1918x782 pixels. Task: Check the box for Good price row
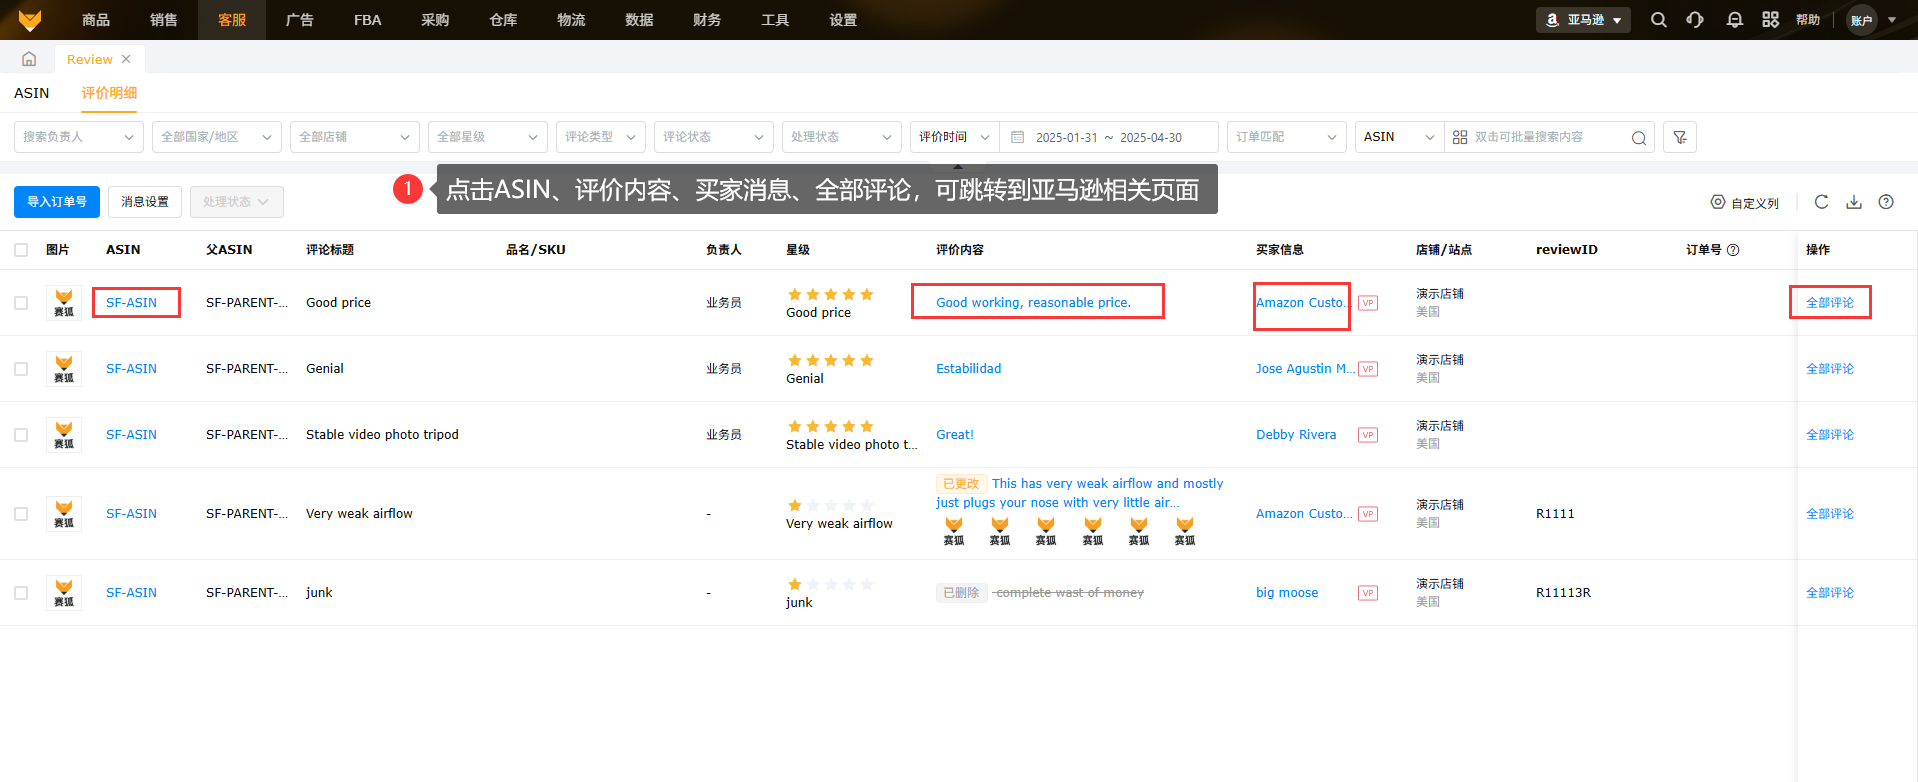click(21, 303)
